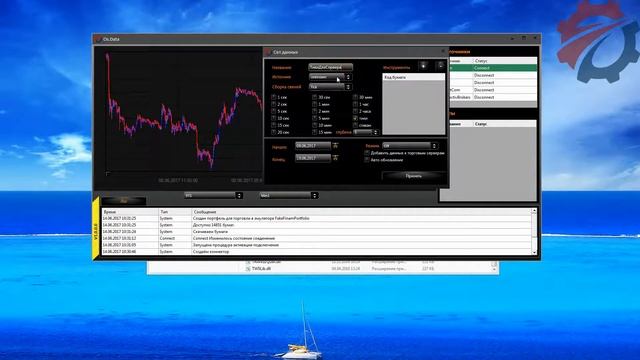Click the yellow vertical log side tab
Screen dimensions: 640x360
click(x=96, y=229)
